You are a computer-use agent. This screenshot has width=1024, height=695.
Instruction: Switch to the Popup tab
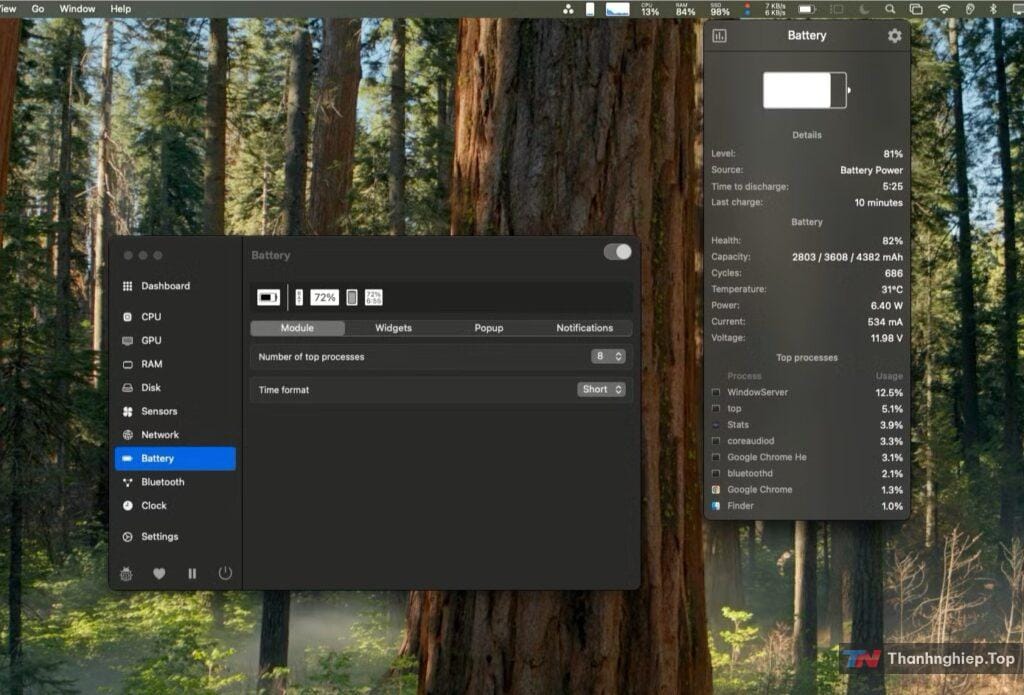coord(488,328)
